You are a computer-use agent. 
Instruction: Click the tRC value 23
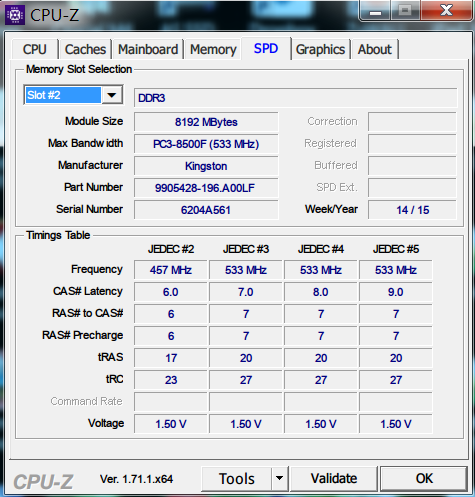tap(171, 380)
